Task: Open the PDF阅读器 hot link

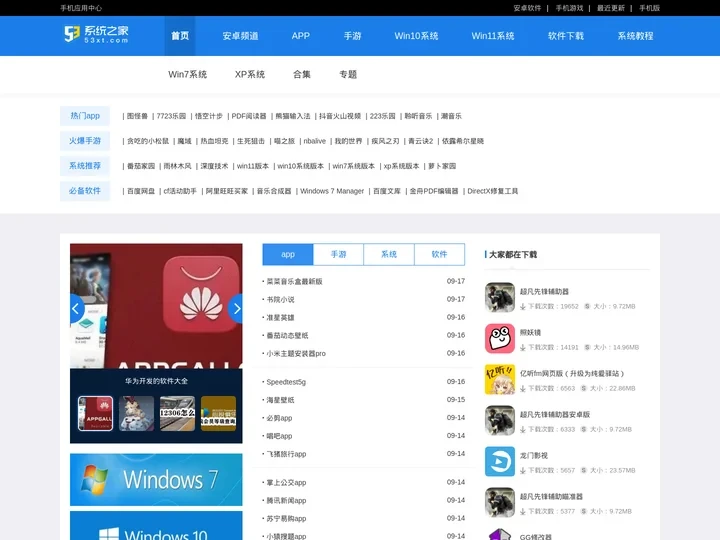Action: (x=249, y=116)
